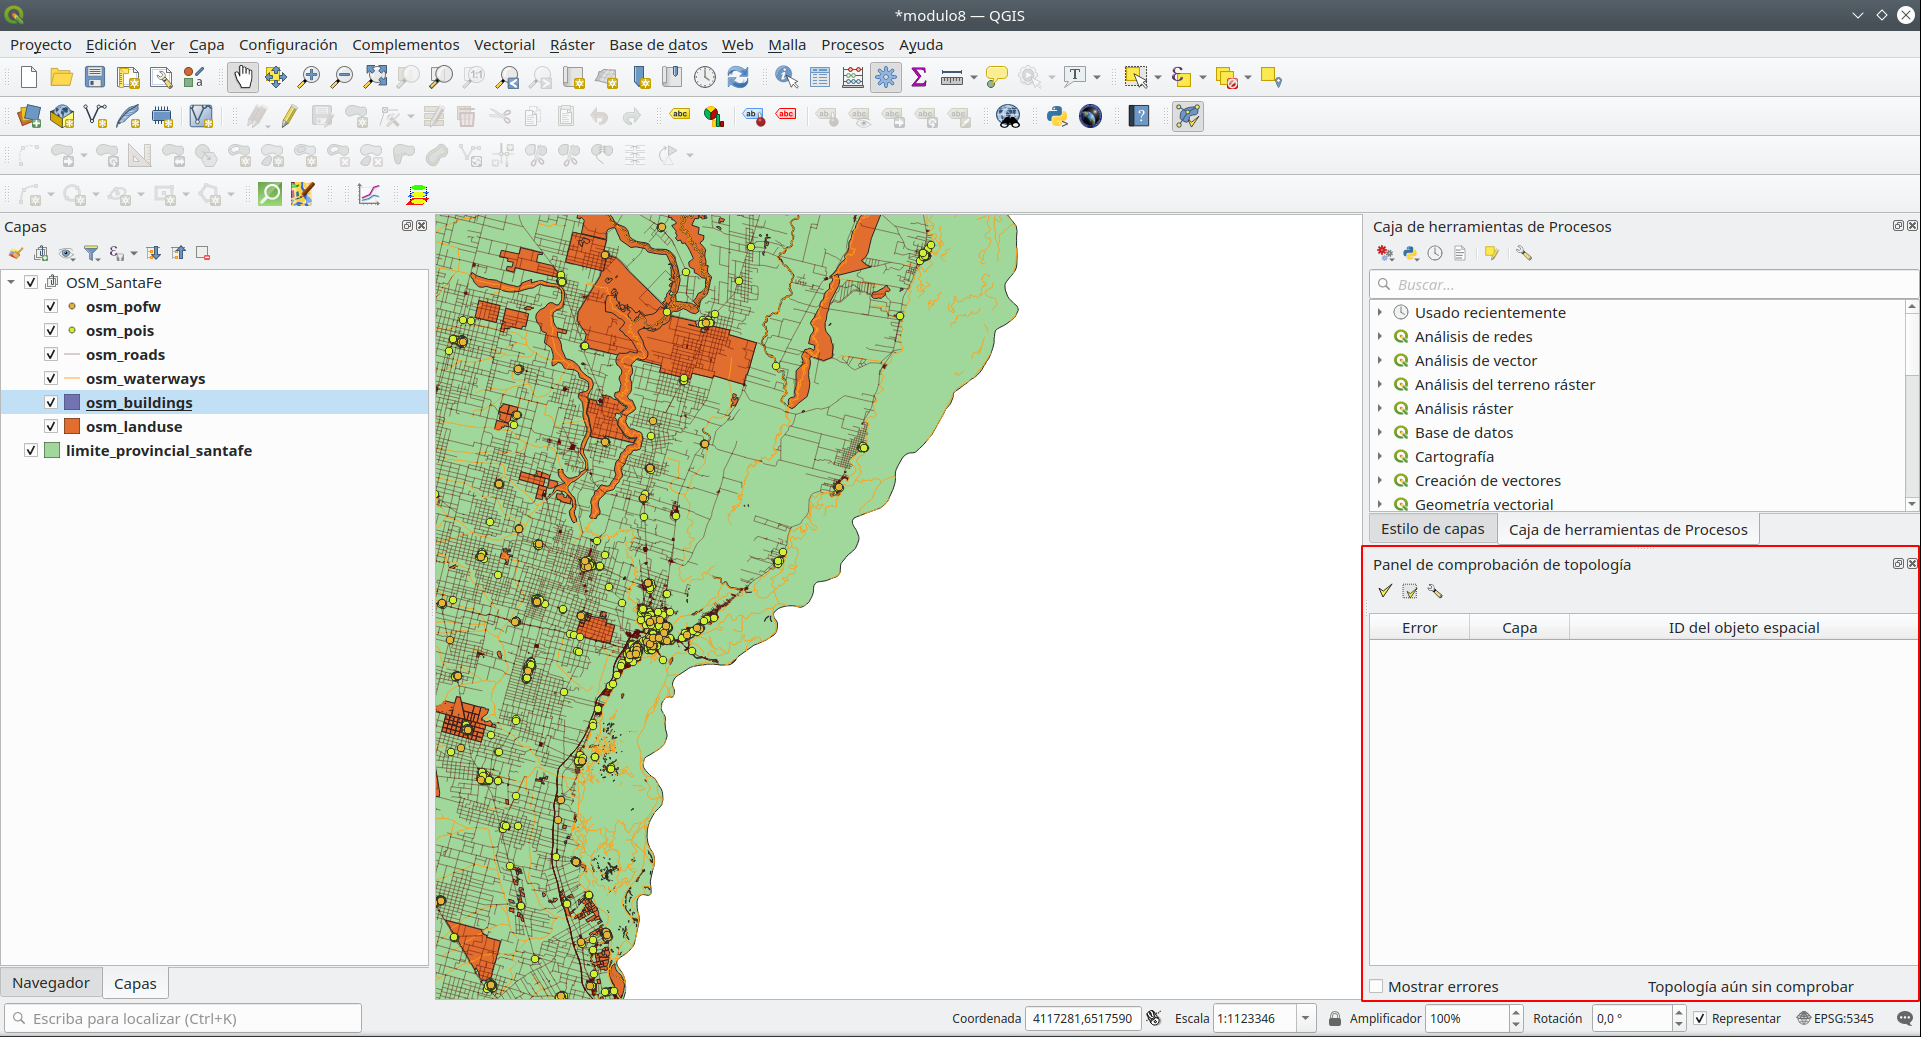Select the Pan Map hand tool

tap(243, 77)
